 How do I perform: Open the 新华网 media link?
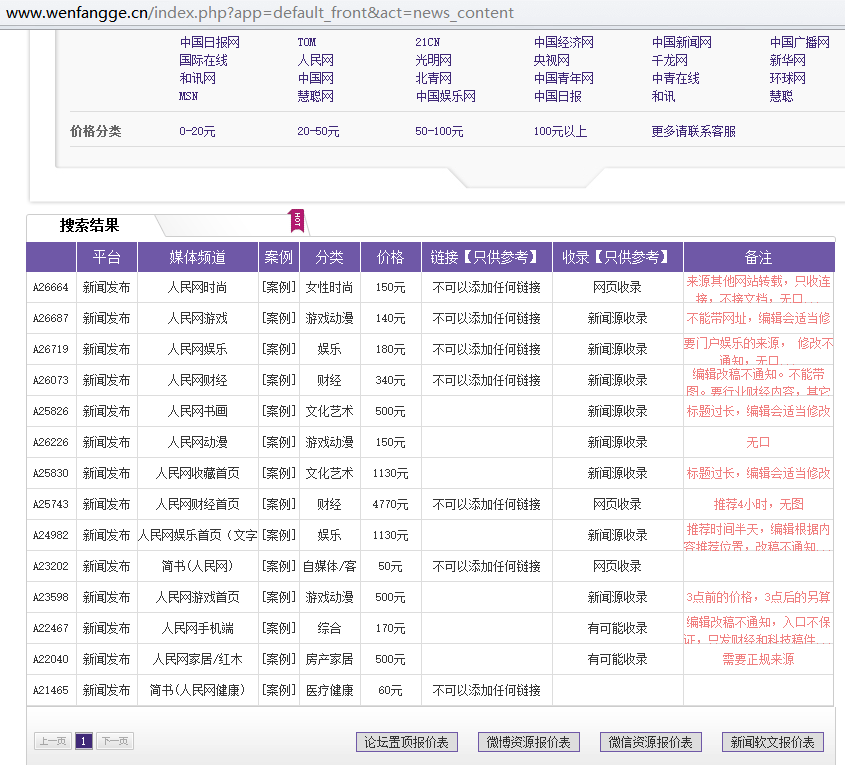(787, 60)
